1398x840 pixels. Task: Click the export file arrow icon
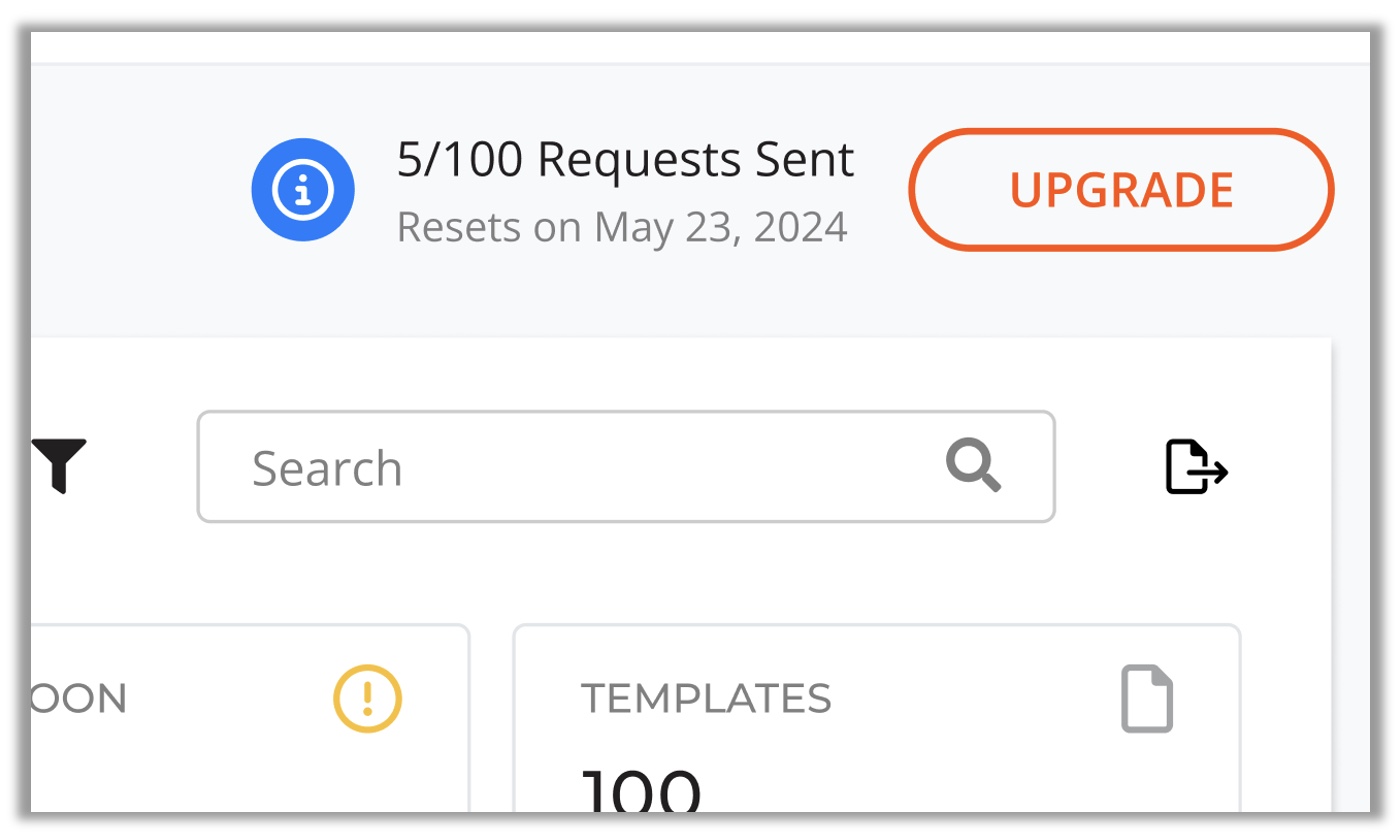1196,466
